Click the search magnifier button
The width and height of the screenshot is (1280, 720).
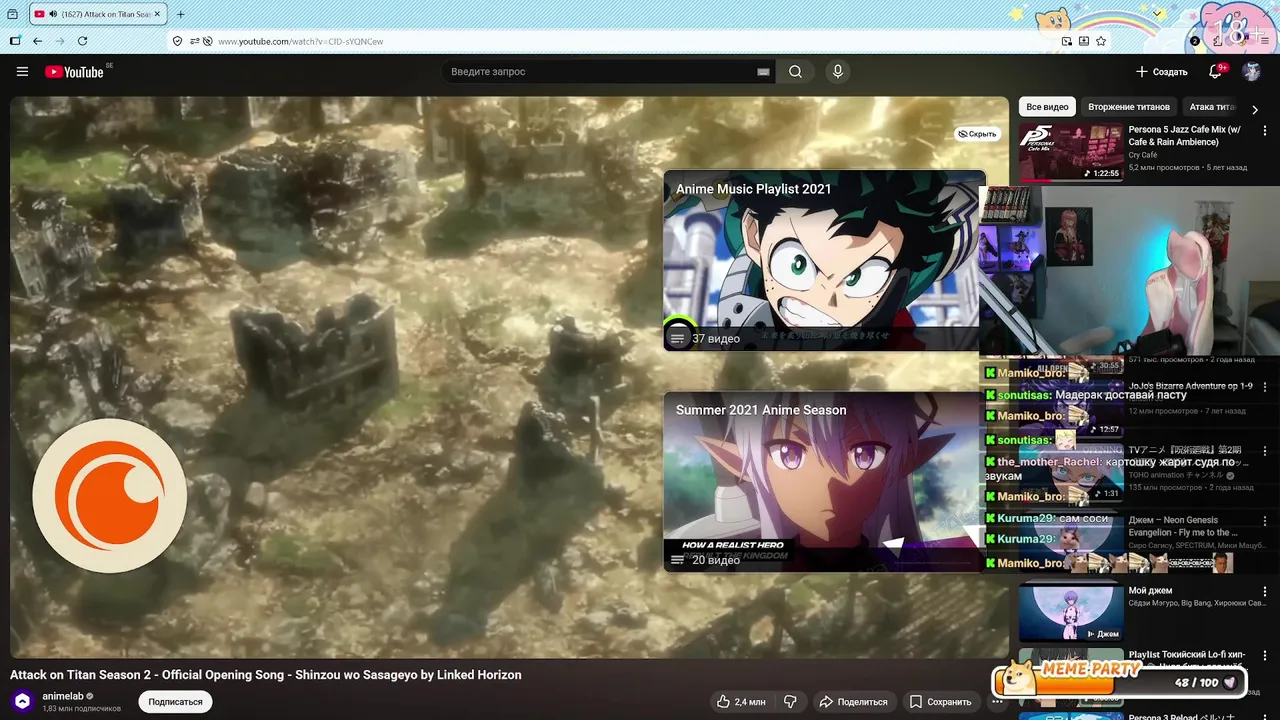click(795, 72)
